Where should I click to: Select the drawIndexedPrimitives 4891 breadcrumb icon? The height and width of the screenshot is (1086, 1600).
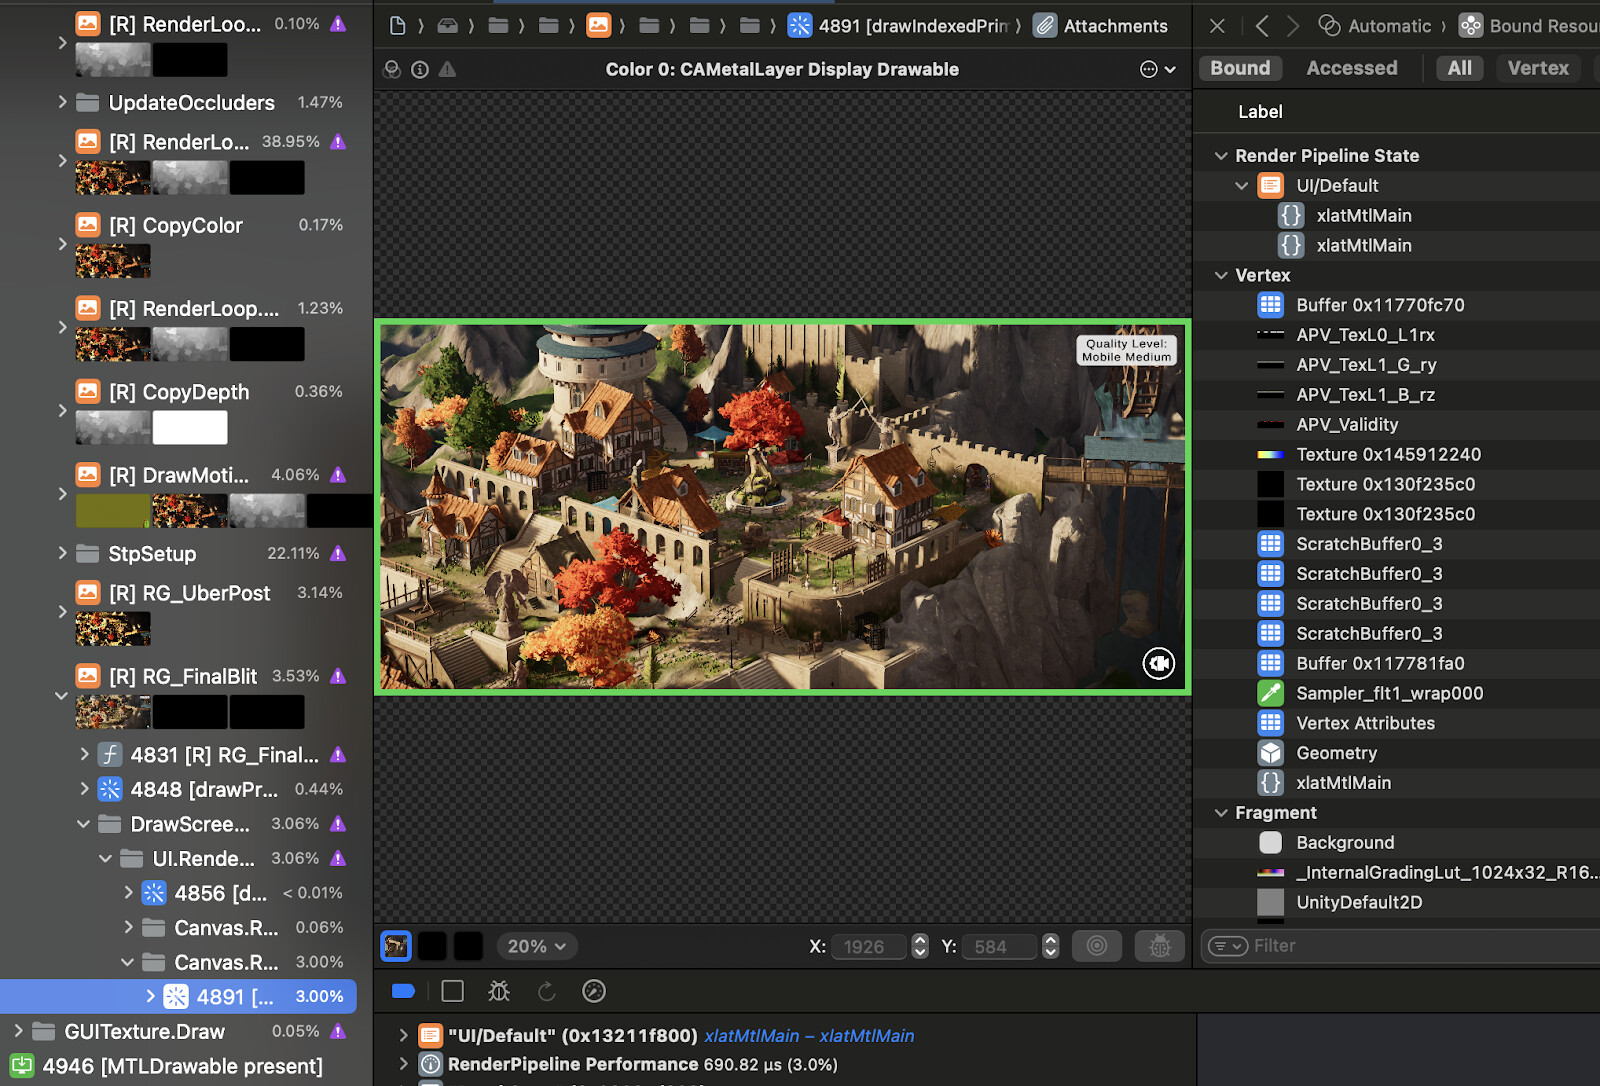point(800,25)
